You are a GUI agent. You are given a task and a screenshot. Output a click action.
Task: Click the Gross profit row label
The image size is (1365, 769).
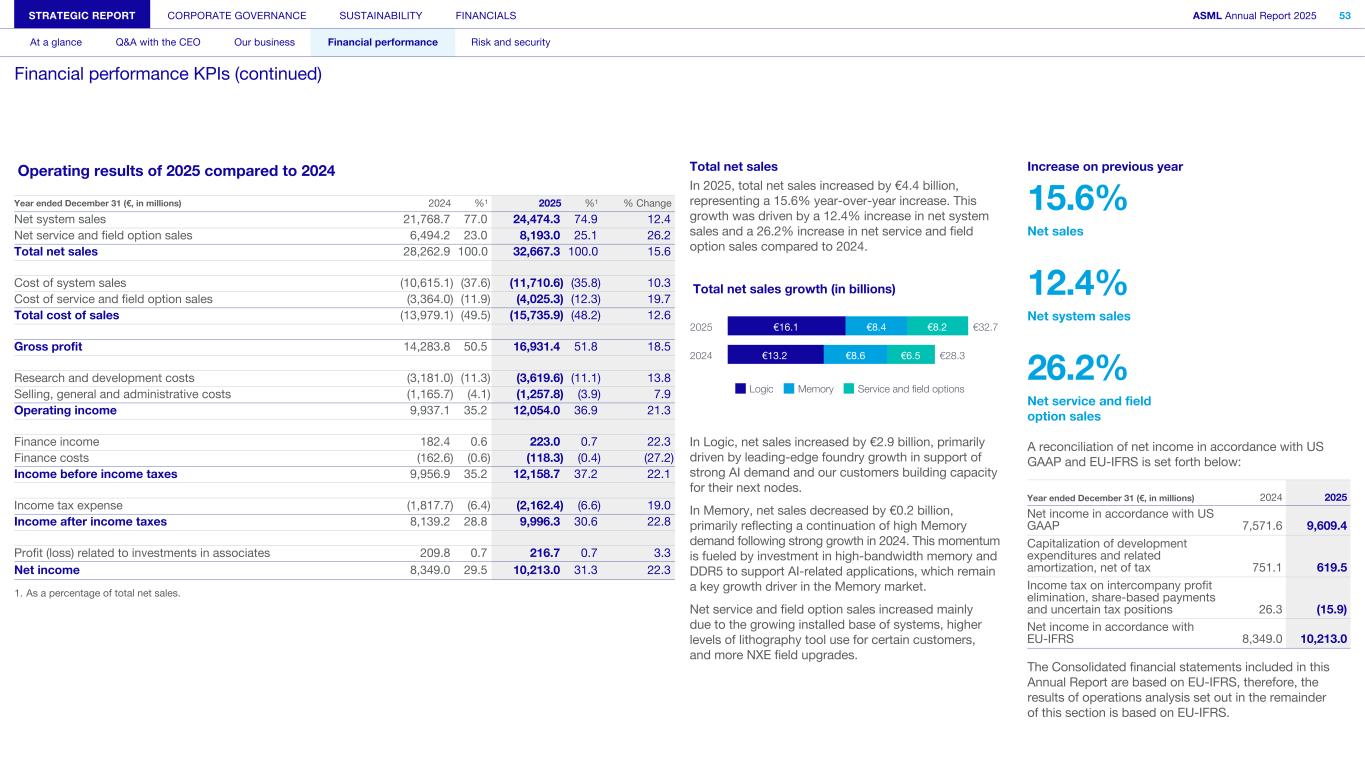48,347
